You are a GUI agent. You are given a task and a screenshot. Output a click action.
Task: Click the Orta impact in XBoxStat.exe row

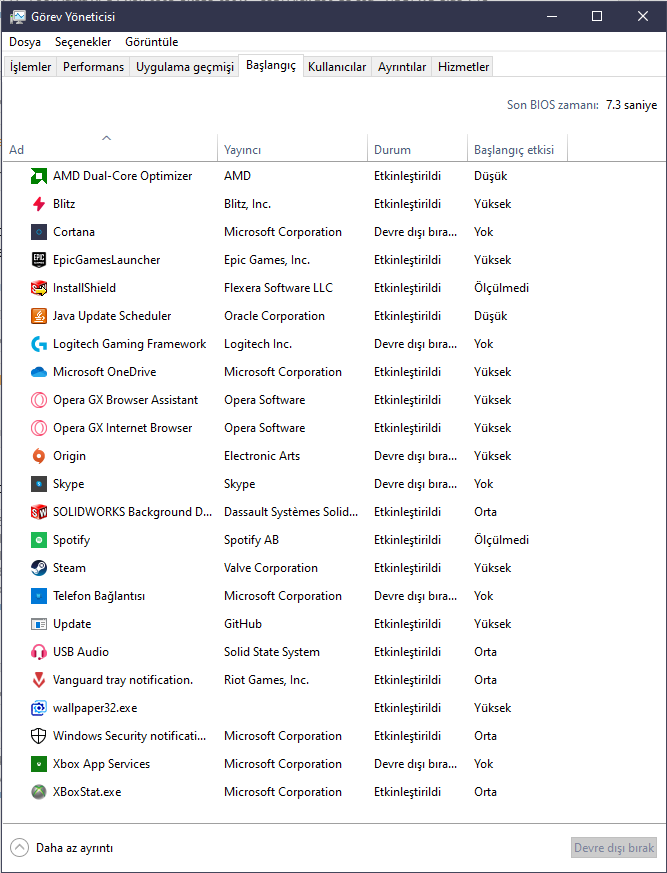click(x=485, y=792)
